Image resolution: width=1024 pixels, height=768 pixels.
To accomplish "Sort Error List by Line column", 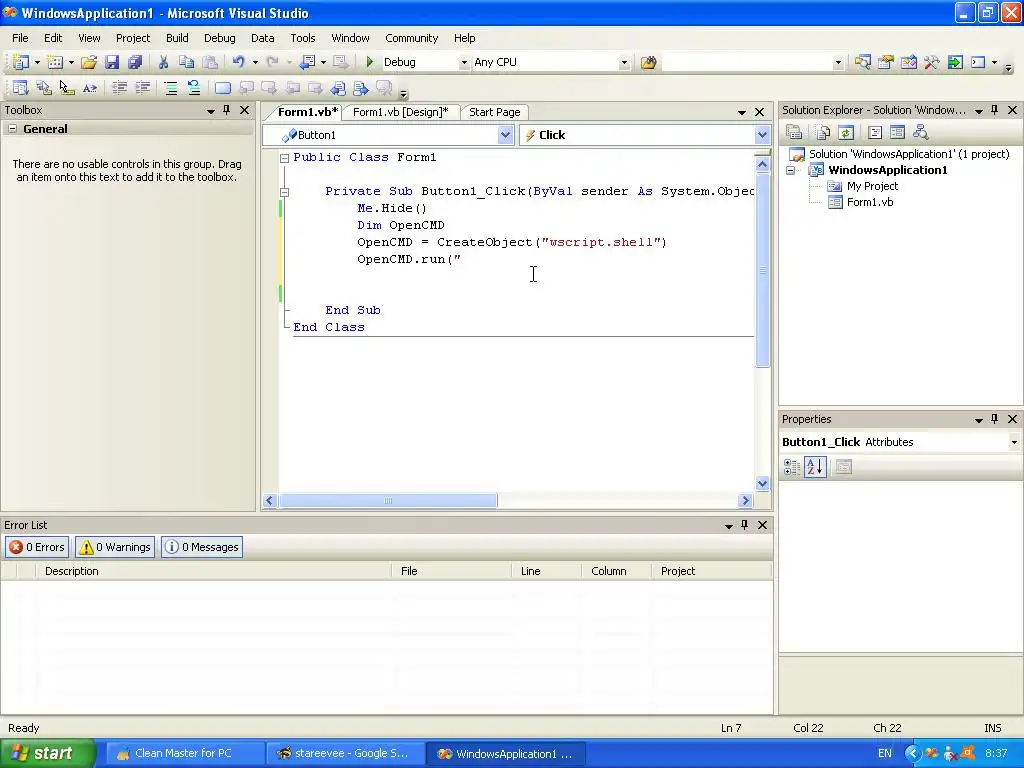I will 546,571.
